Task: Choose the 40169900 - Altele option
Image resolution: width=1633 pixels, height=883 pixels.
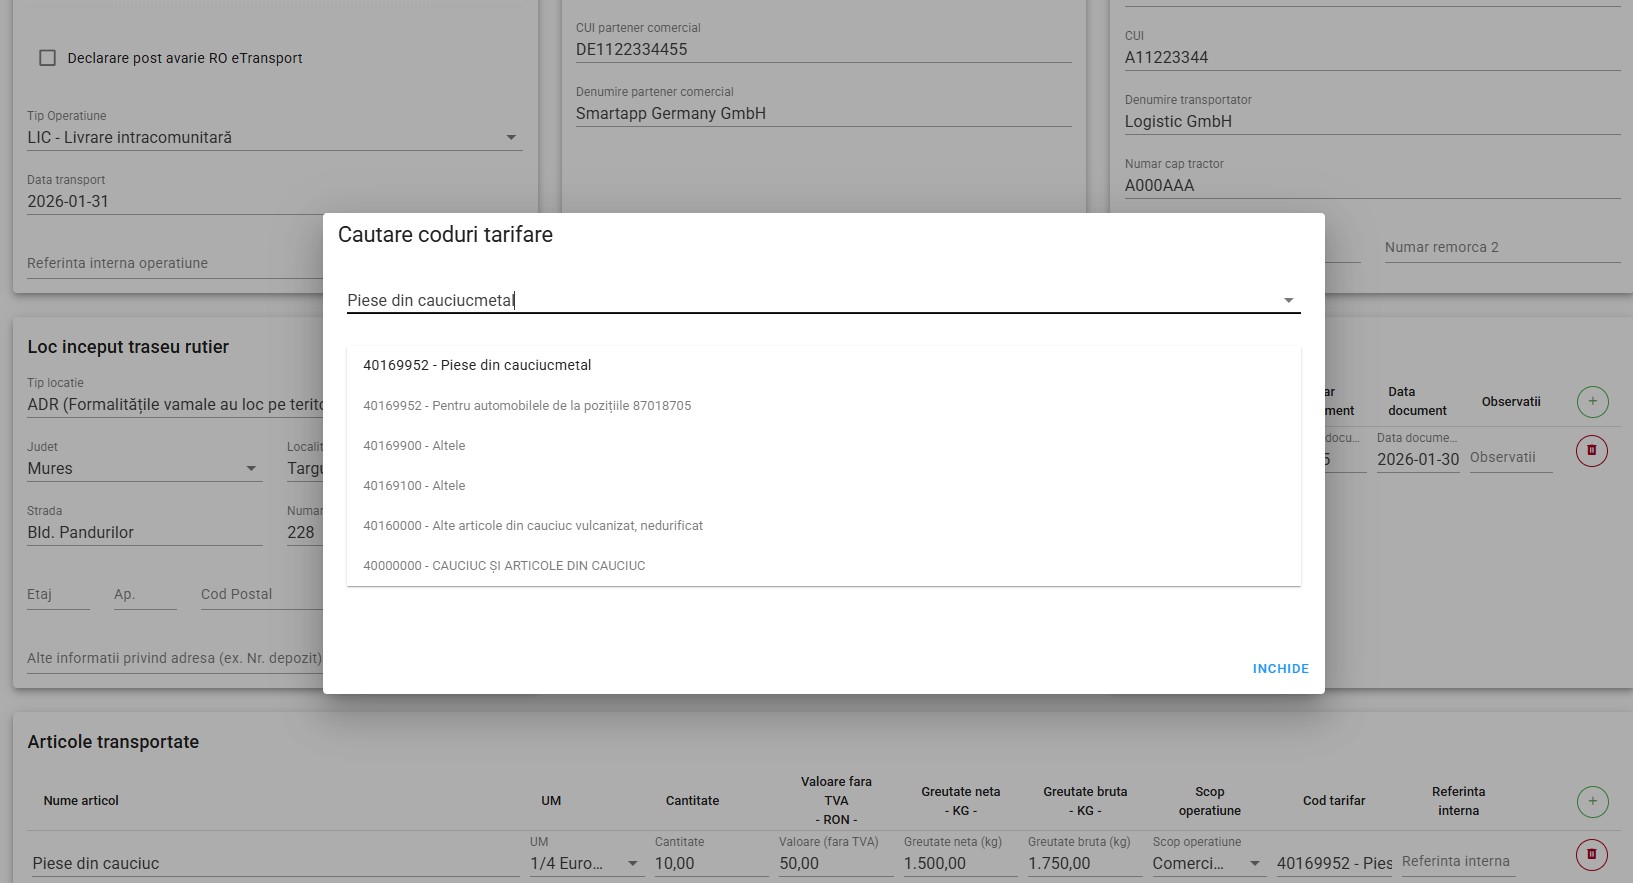Action: pos(414,445)
